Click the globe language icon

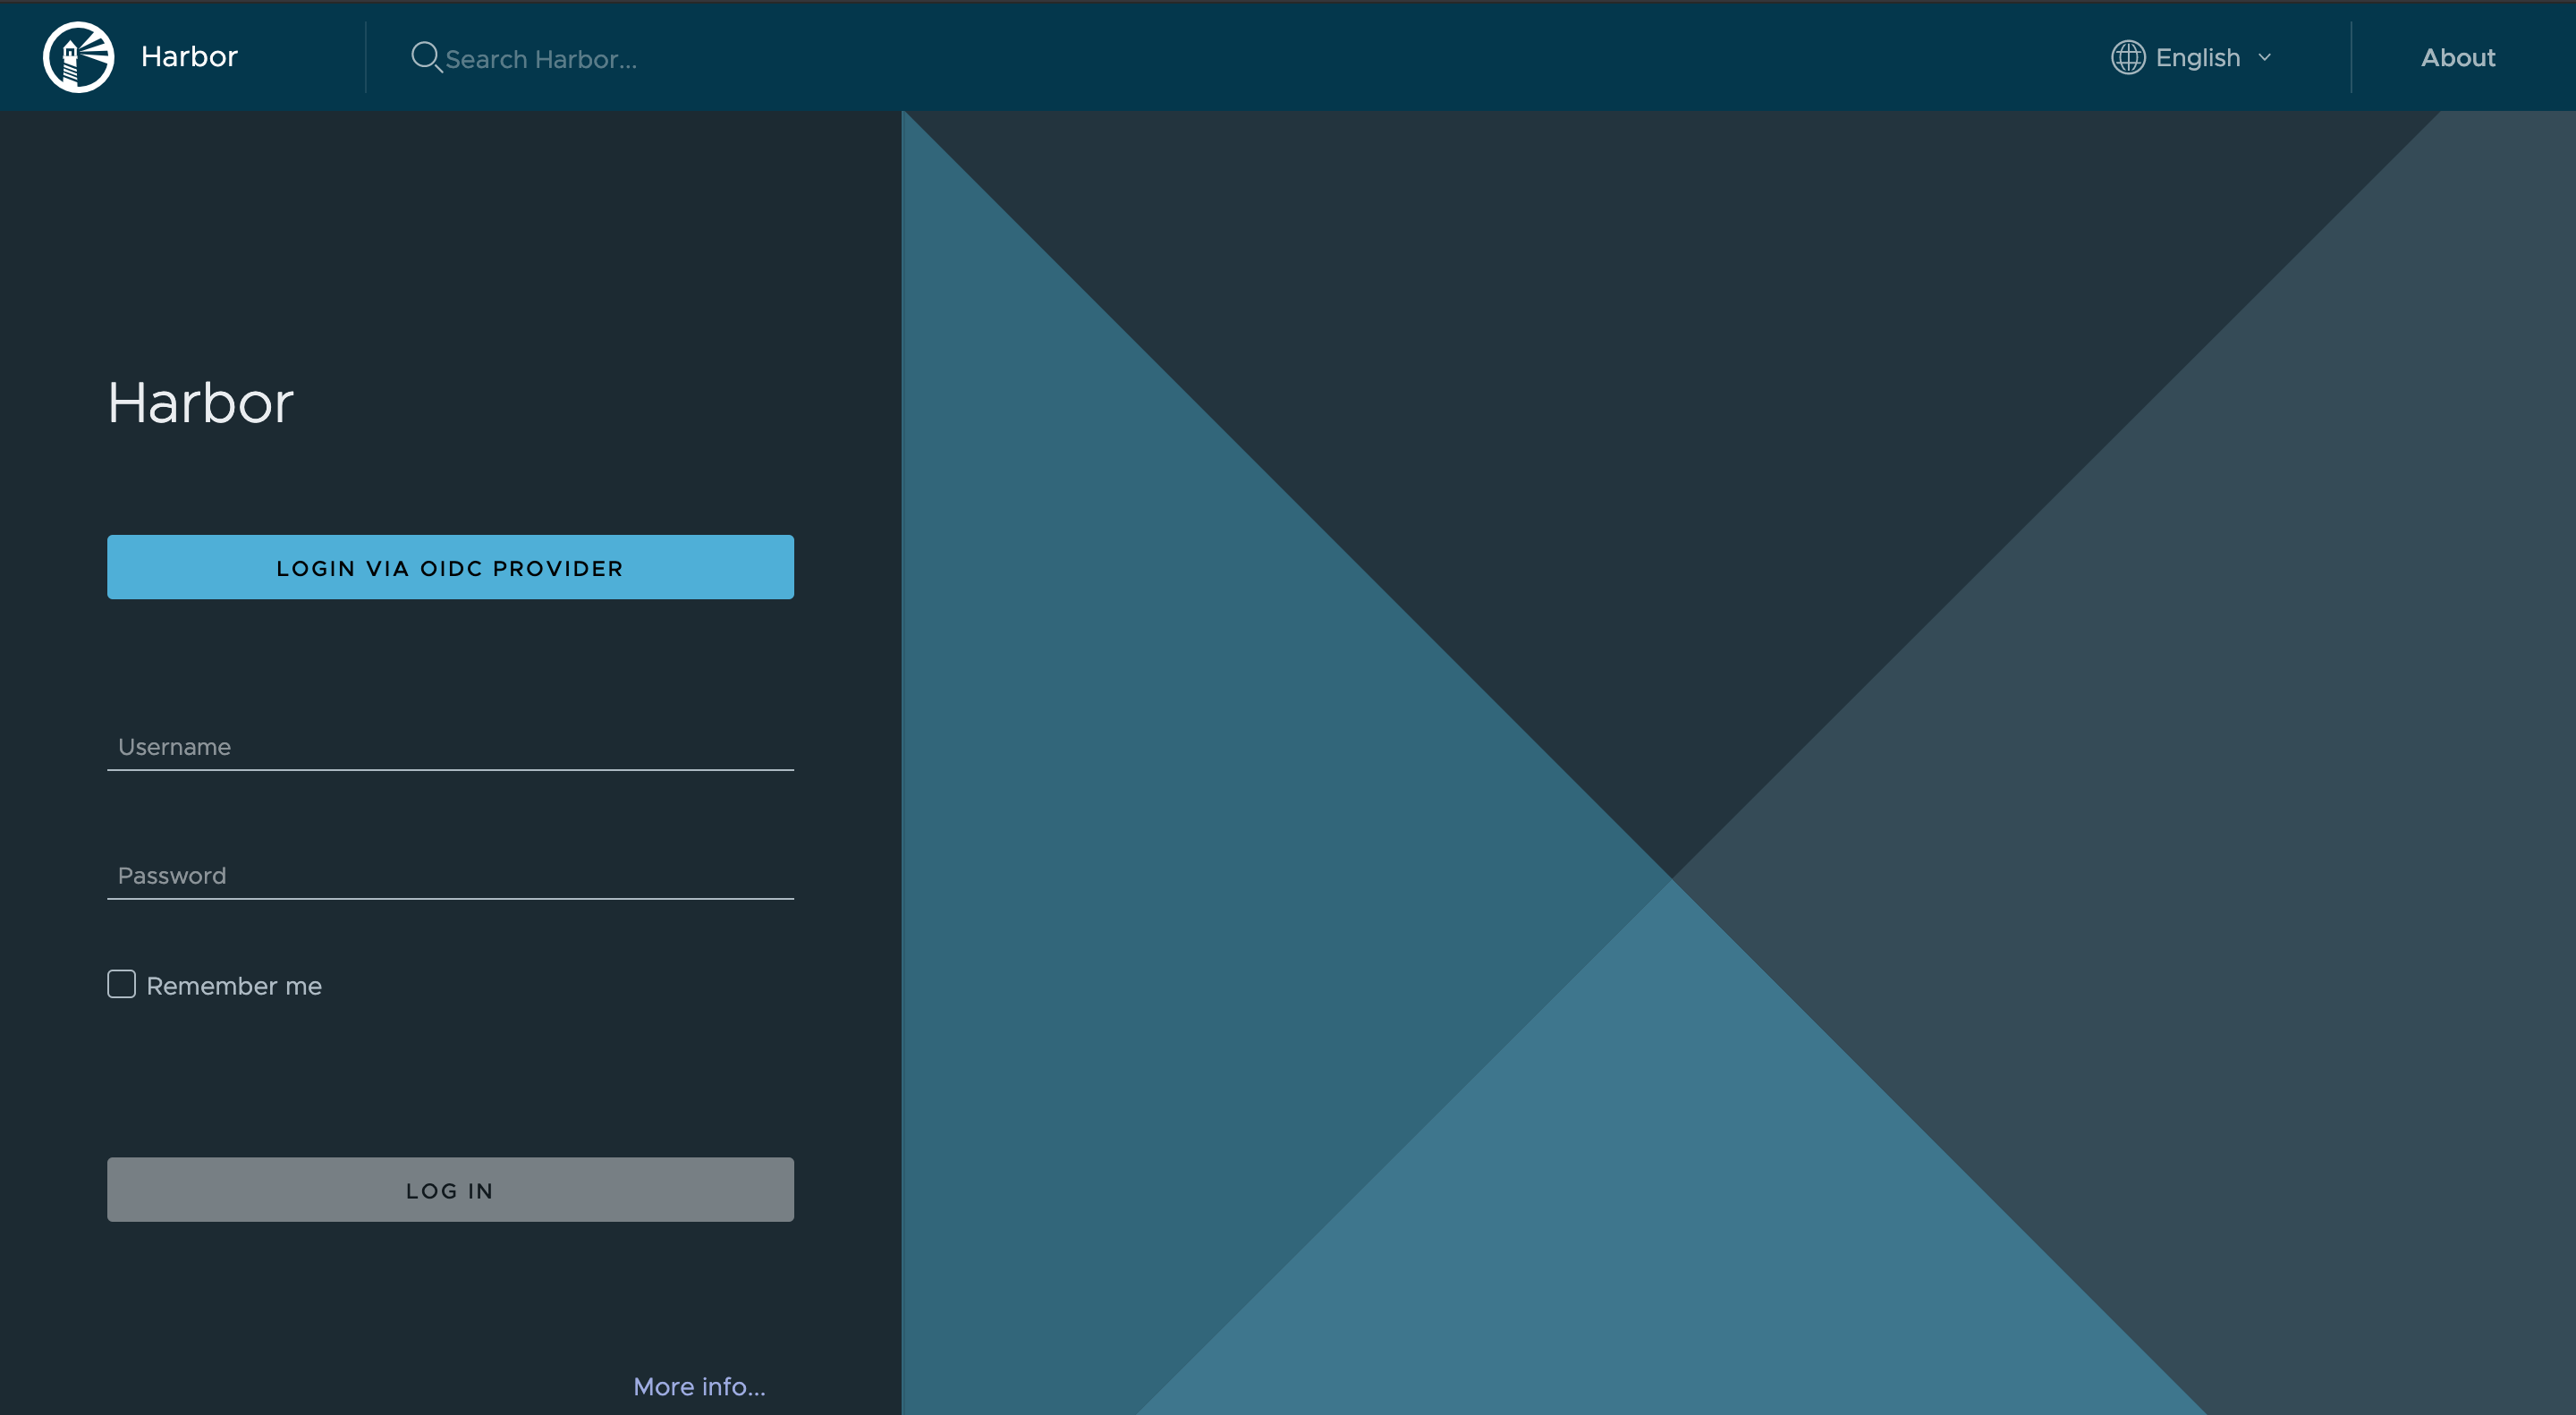(x=2127, y=57)
